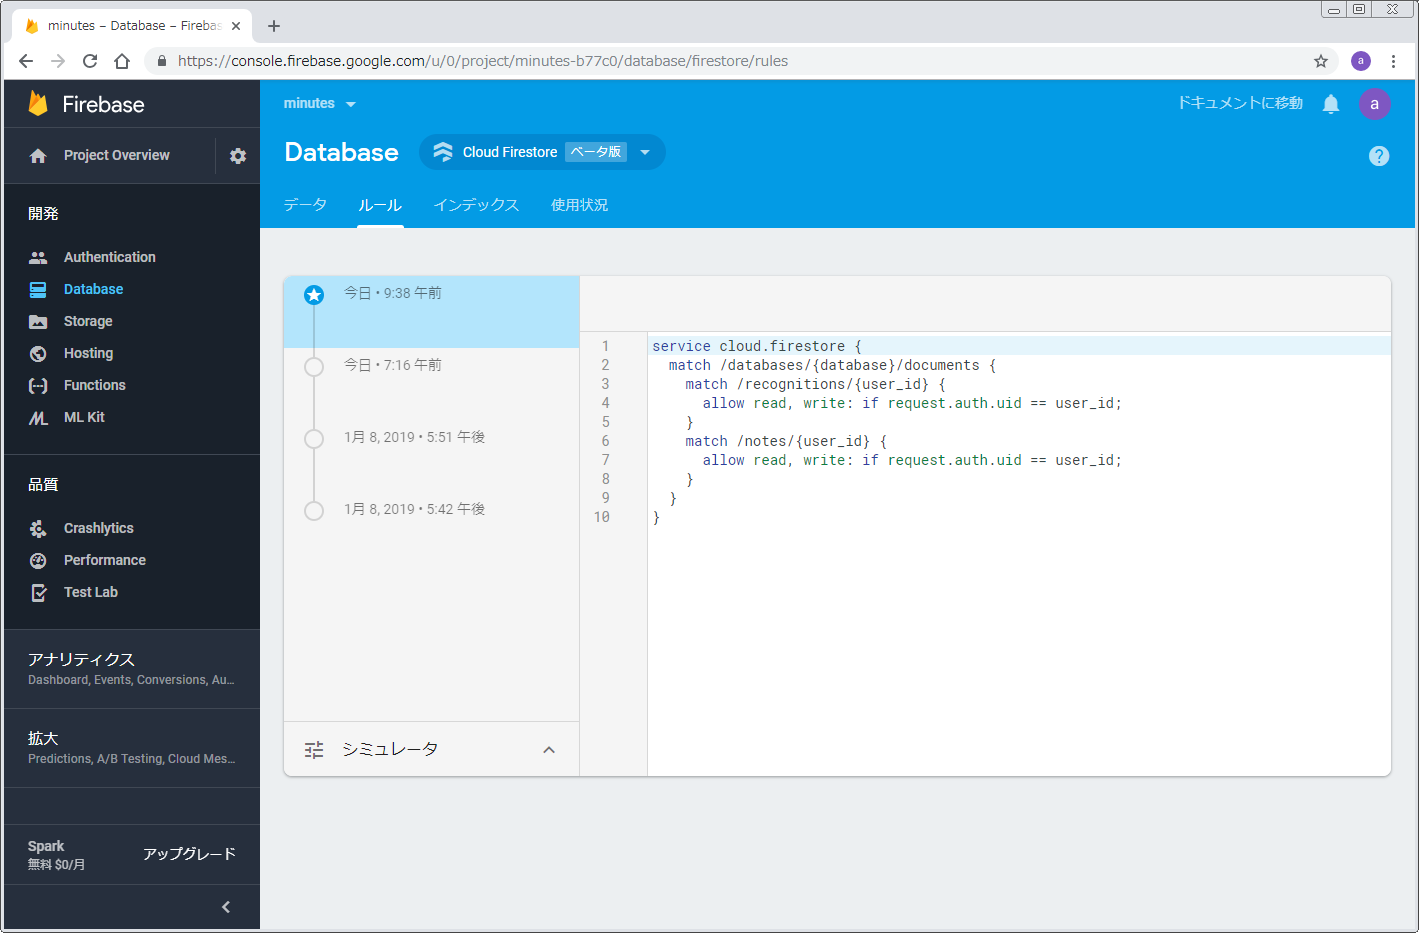Open the help question mark icon

[1378, 156]
